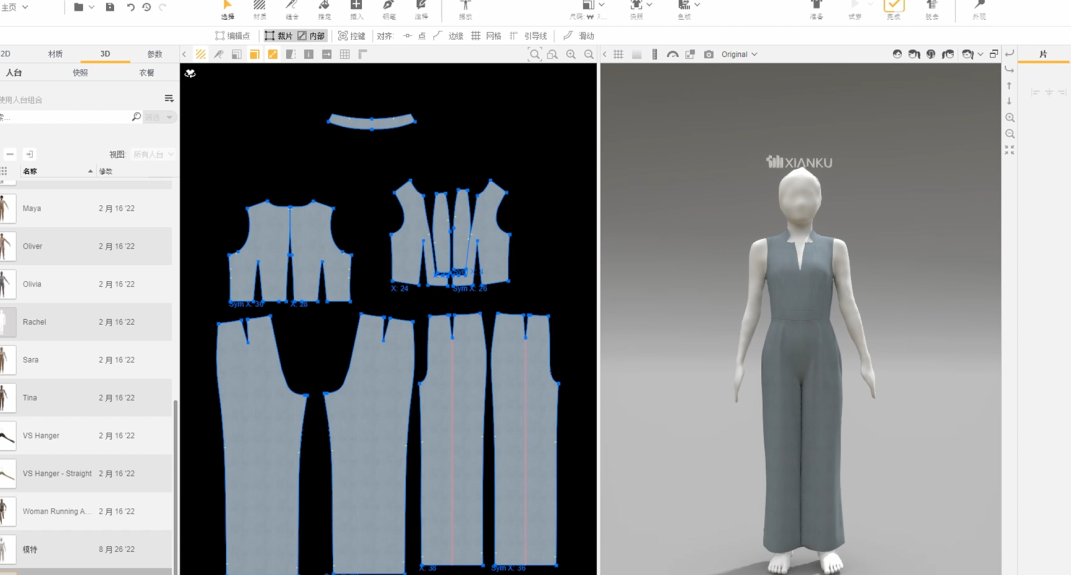1071x575 pixels.
Task: Toggle the 完成 checkmark button
Action: pos(893,8)
